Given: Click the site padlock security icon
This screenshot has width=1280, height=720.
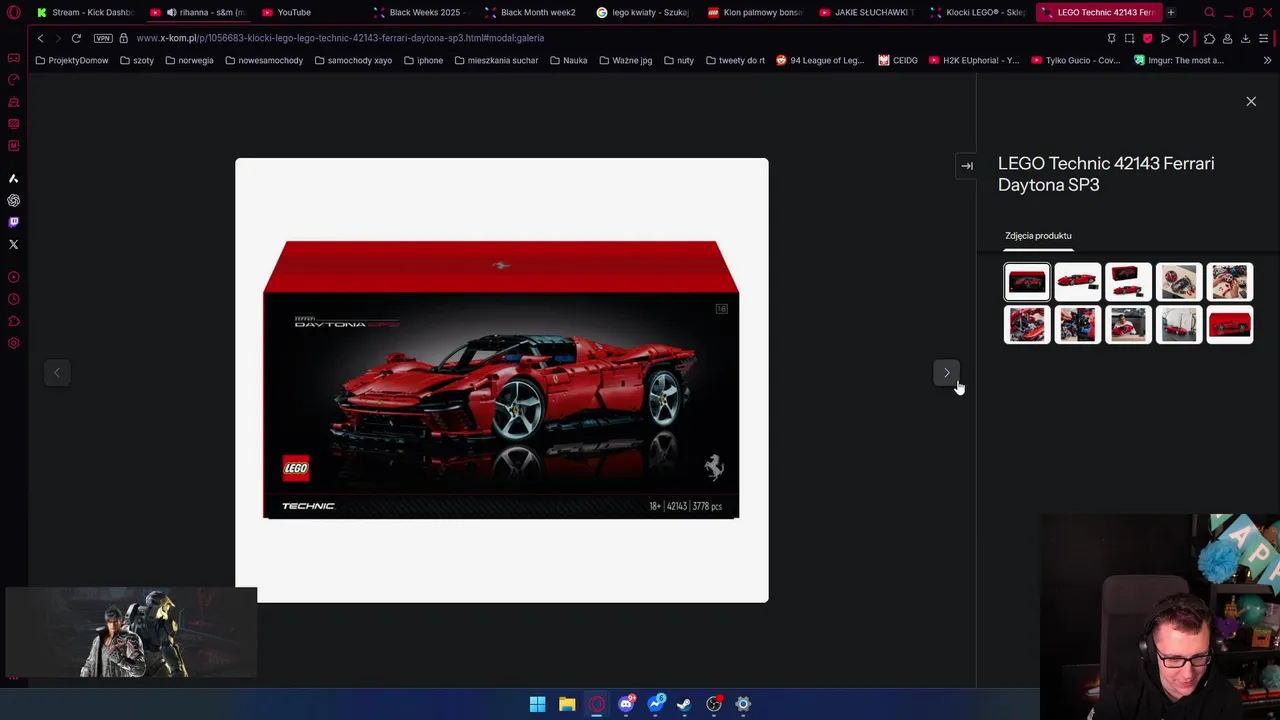Looking at the screenshot, I should tap(124, 38).
